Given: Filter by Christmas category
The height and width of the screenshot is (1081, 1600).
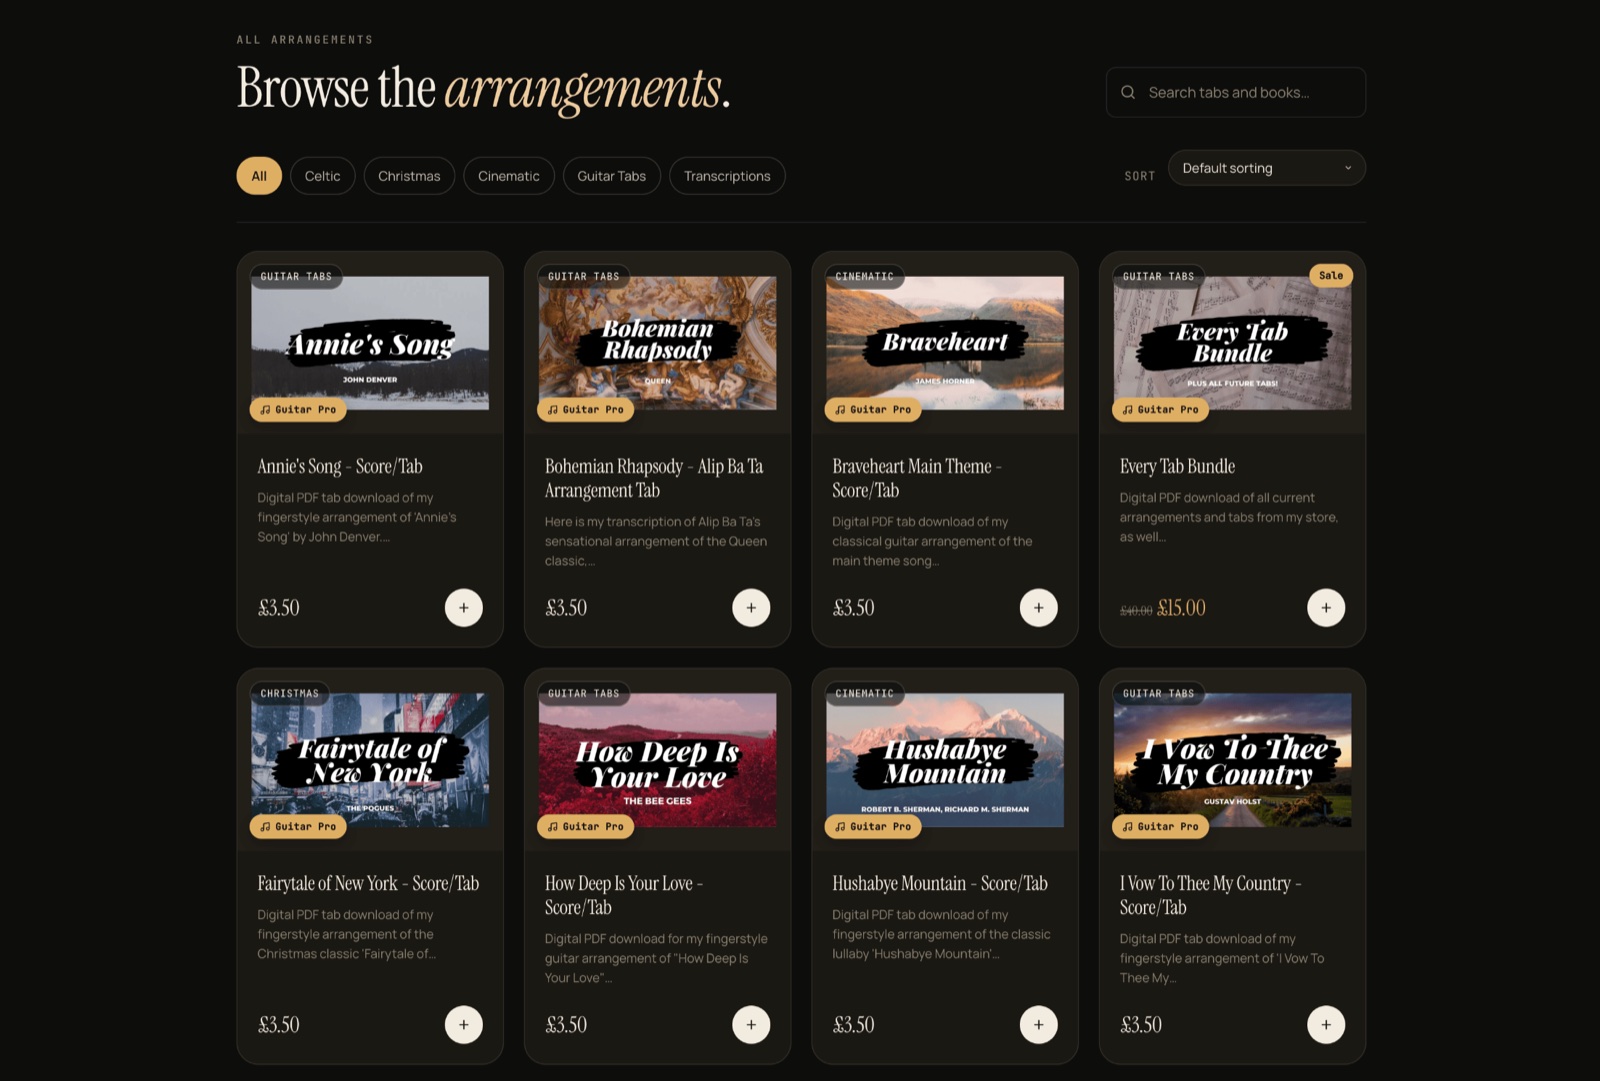Looking at the screenshot, I should [x=409, y=176].
